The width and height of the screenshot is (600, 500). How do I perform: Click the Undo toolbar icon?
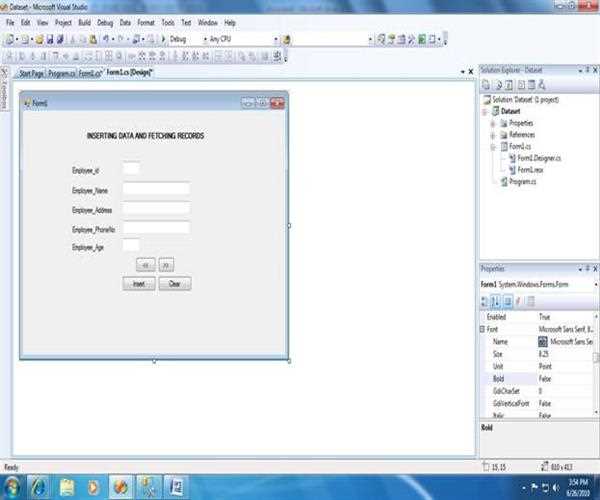(x=106, y=39)
